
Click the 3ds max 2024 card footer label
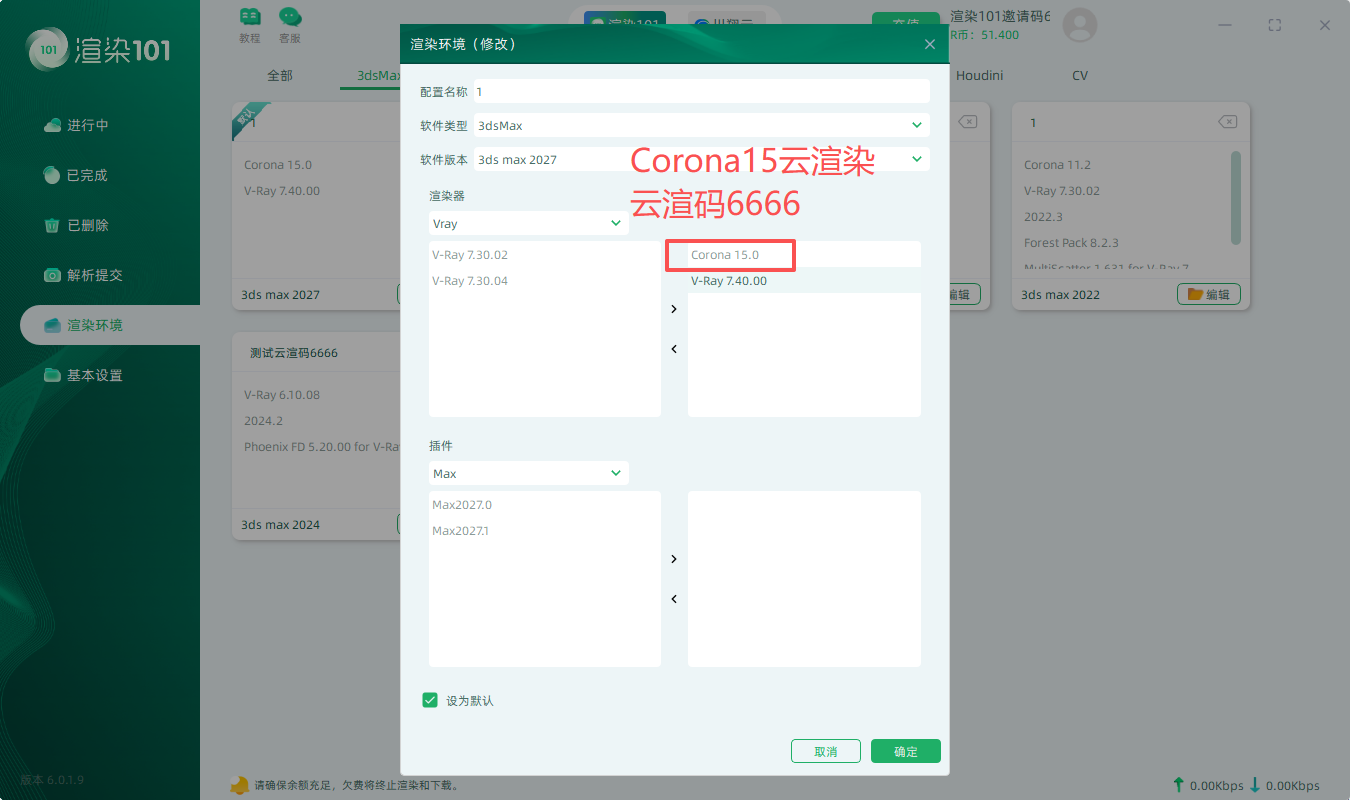281,525
